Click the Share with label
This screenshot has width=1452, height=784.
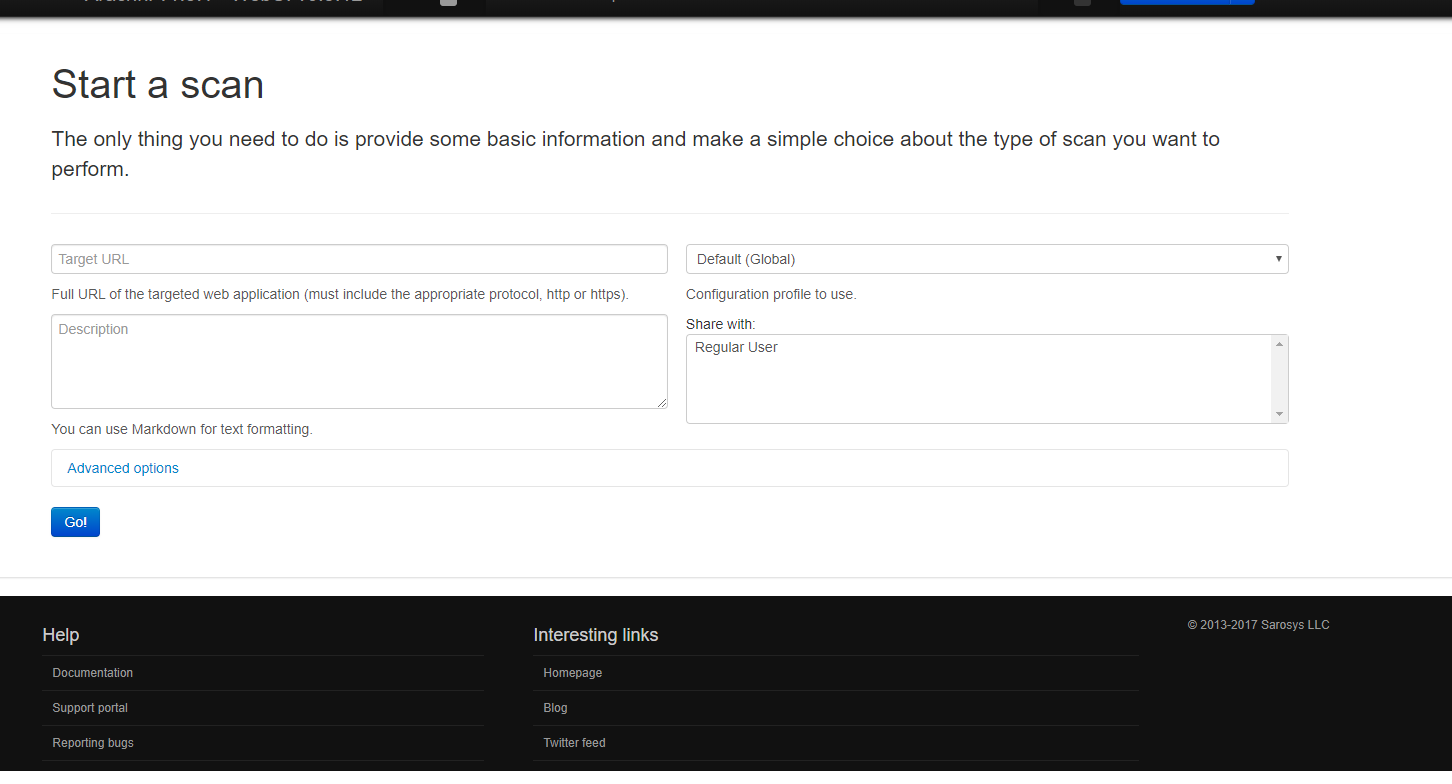click(x=720, y=324)
